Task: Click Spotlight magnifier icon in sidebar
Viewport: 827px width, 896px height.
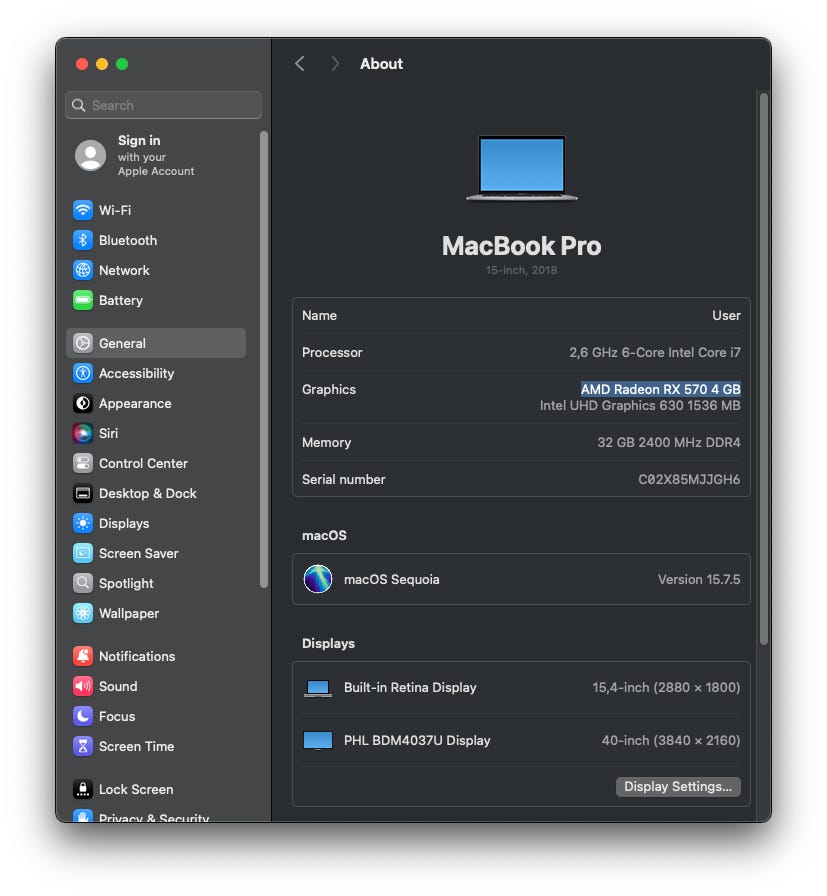Action: (x=83, y=583)
